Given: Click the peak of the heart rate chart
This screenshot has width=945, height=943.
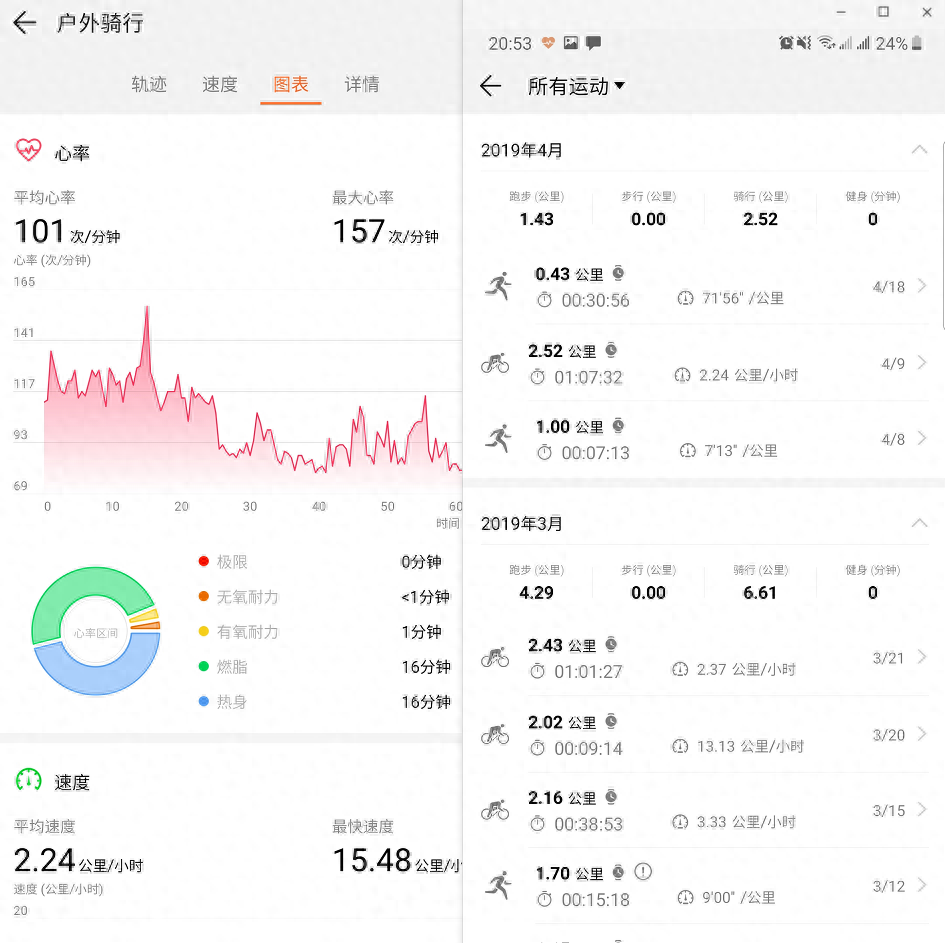Looking at the screenshot, I should tap(146, 307).
